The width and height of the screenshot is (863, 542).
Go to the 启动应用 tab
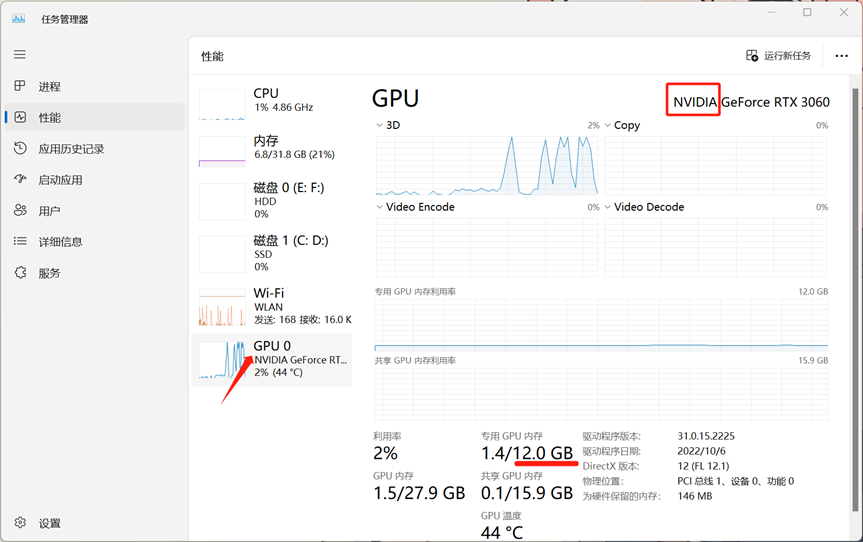pos(95,180)
